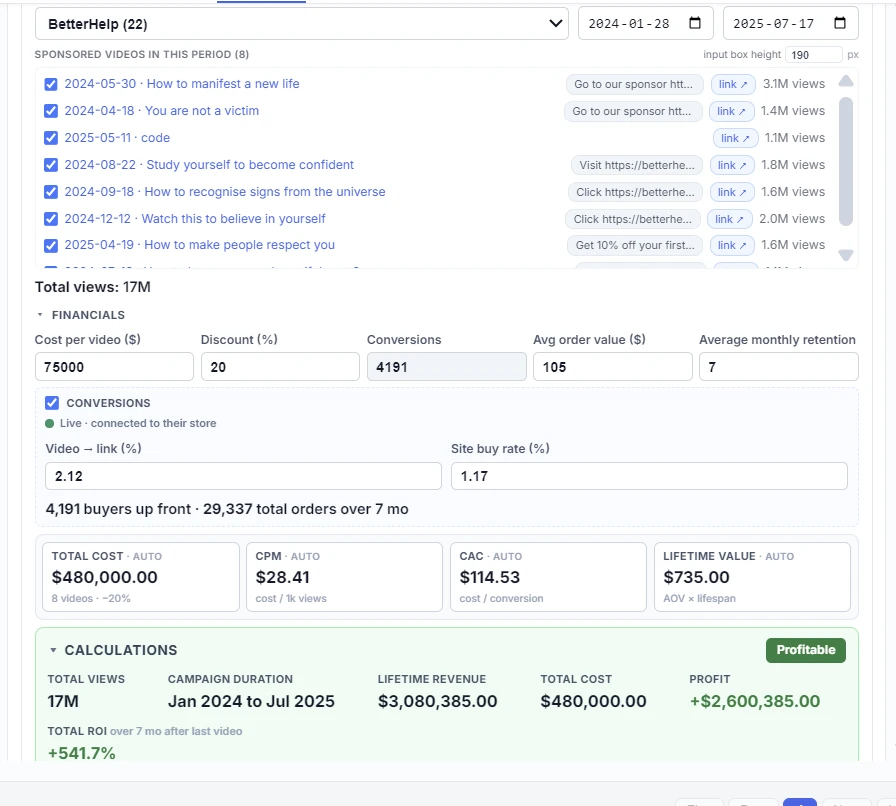Click 'Live · connected to their store' status

(x=131, y=424)
